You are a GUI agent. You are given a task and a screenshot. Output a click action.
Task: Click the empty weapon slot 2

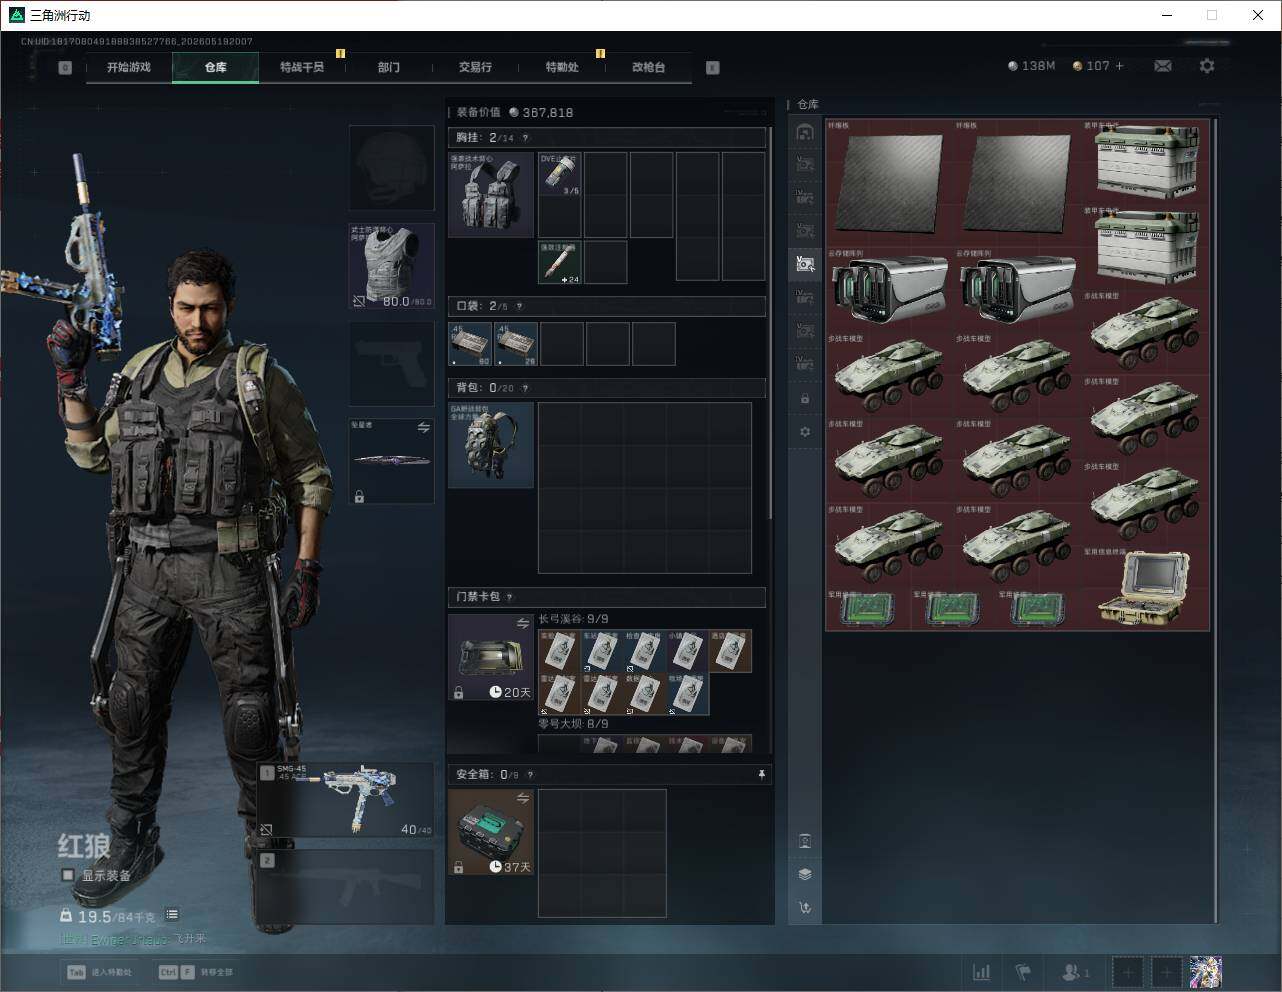click(x=346, y=887)
